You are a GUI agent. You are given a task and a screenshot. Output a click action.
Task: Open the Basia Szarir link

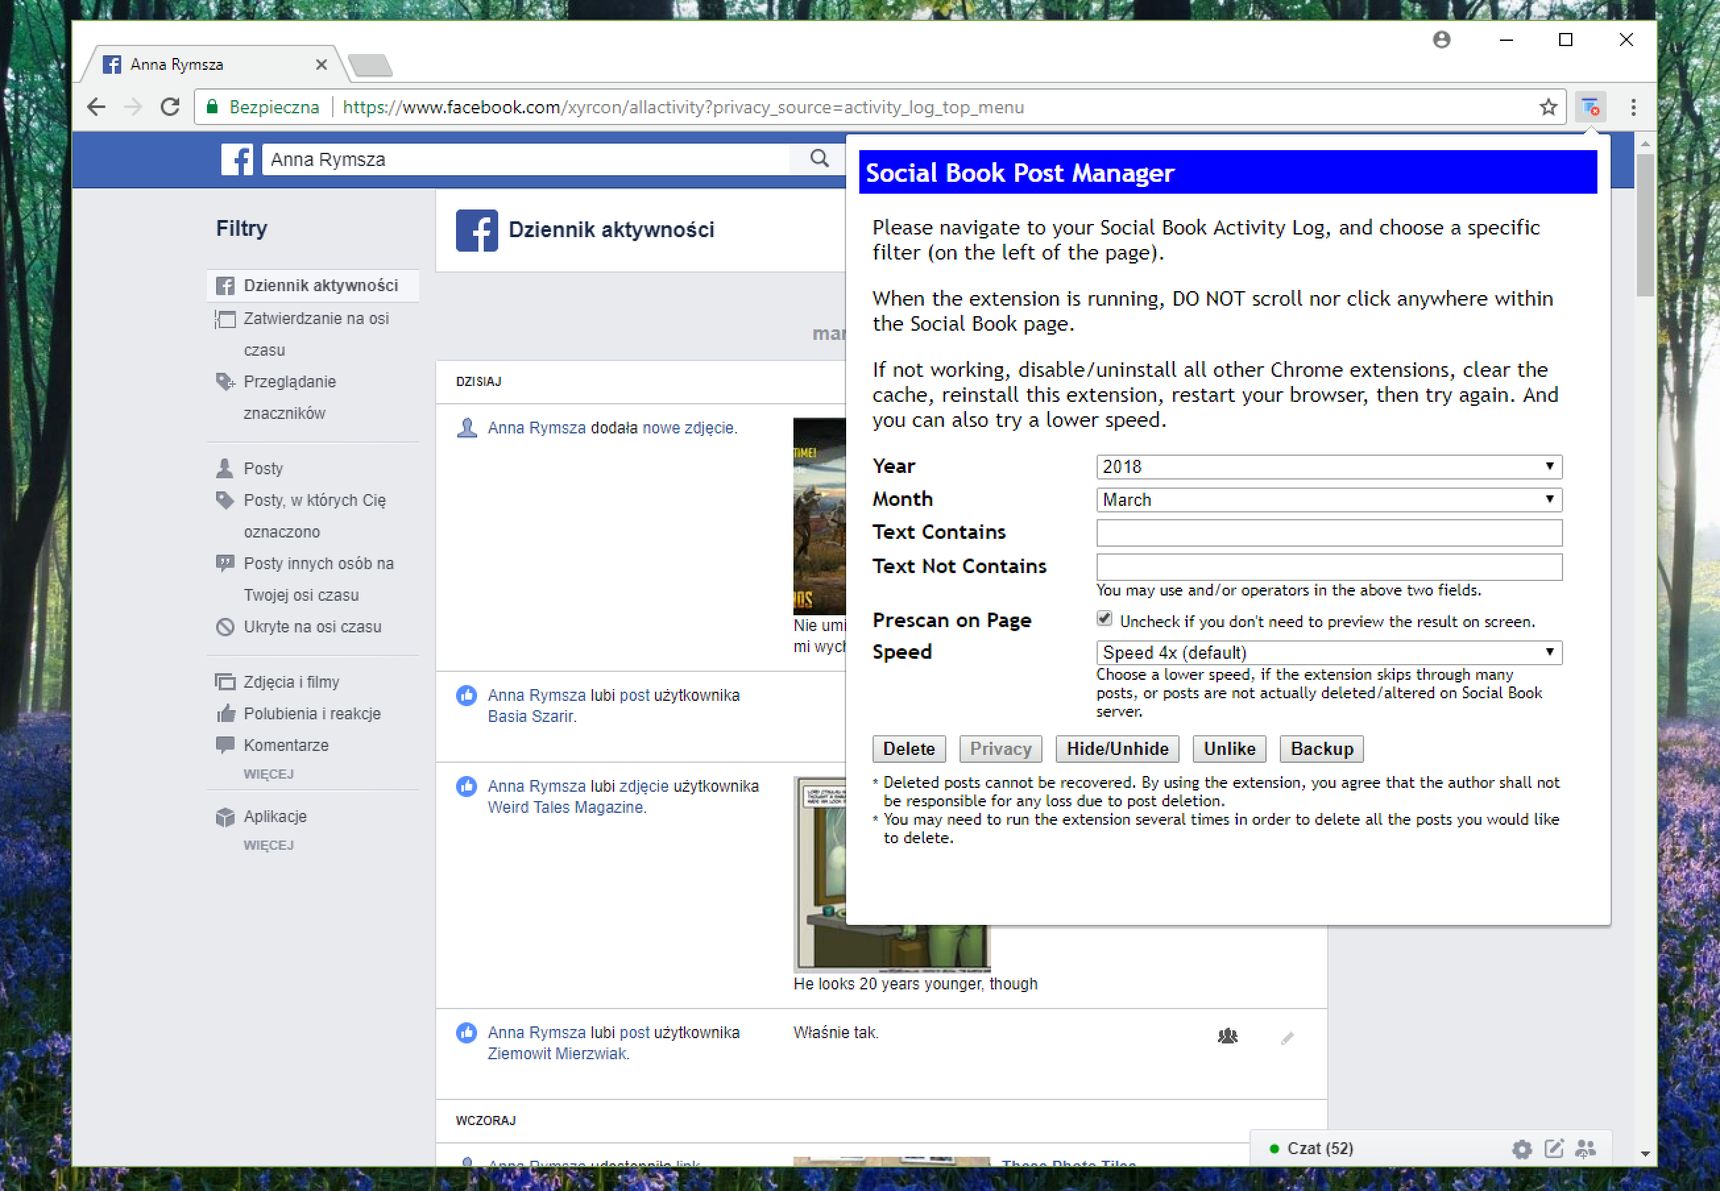coord(531,716)
